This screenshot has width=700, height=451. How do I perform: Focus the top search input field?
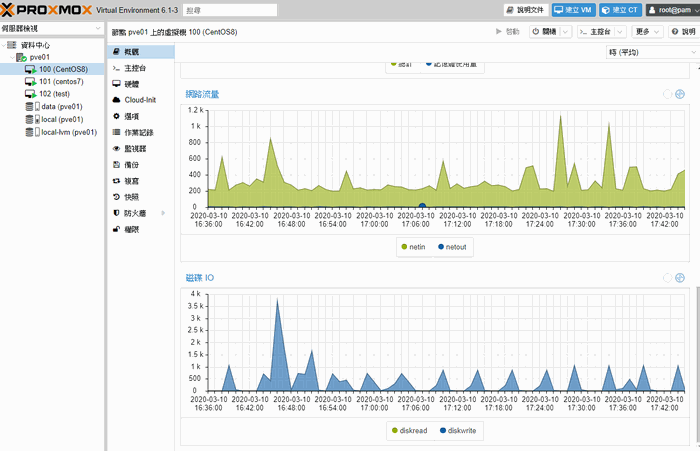pyautogui.click(x=230, y=10)
